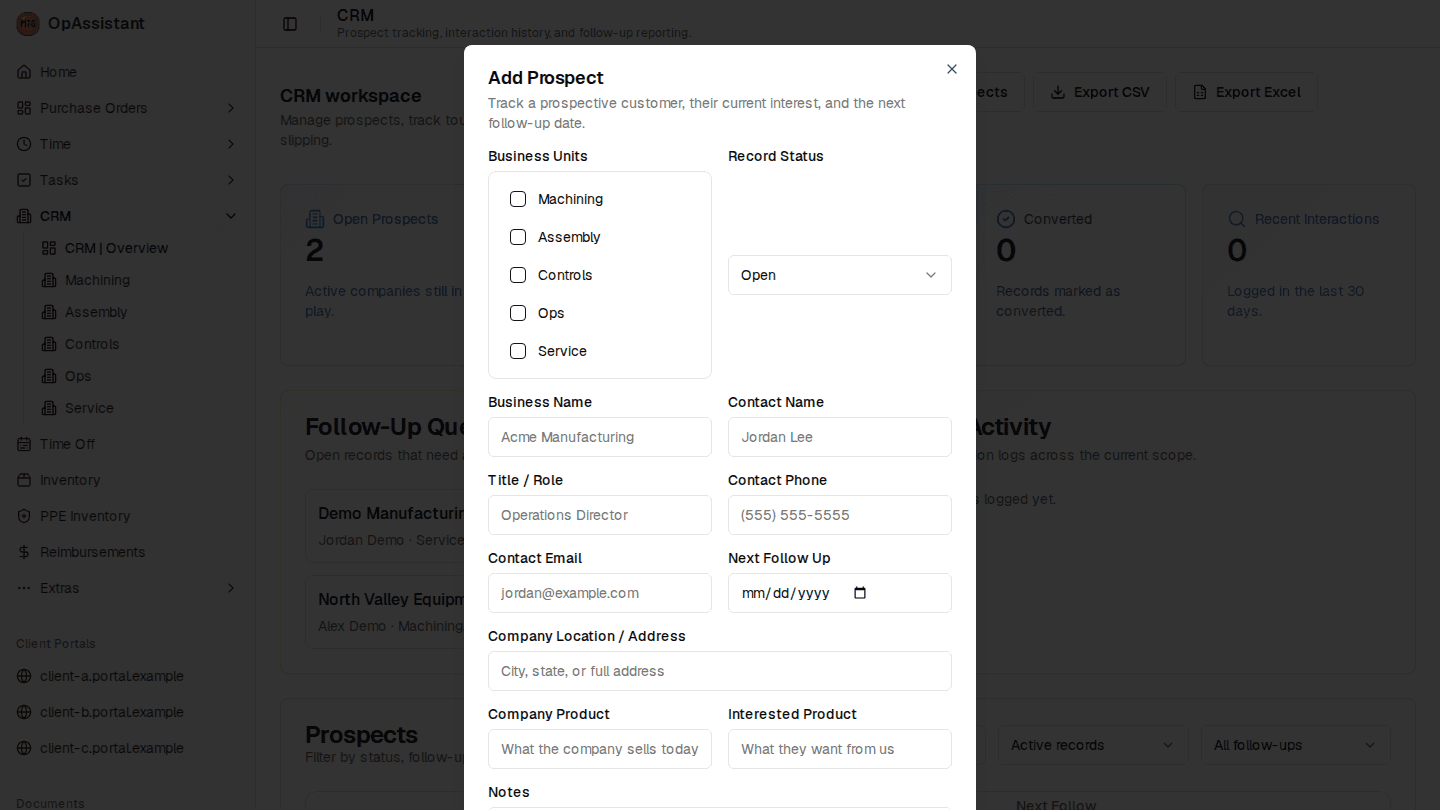
Task: Open client-c.portal.example link
Action: [127, 748]
